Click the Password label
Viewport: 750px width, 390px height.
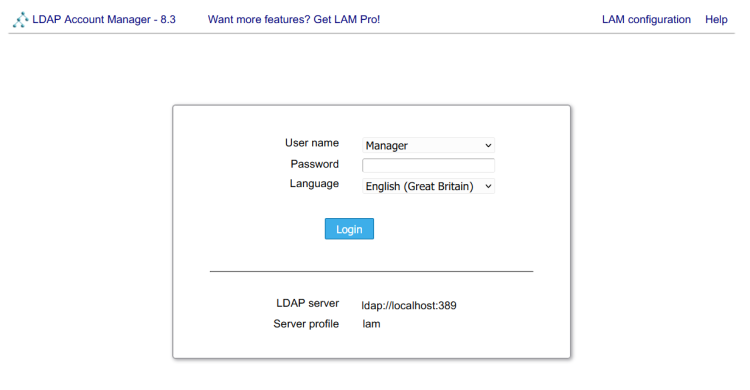[314, 164]
